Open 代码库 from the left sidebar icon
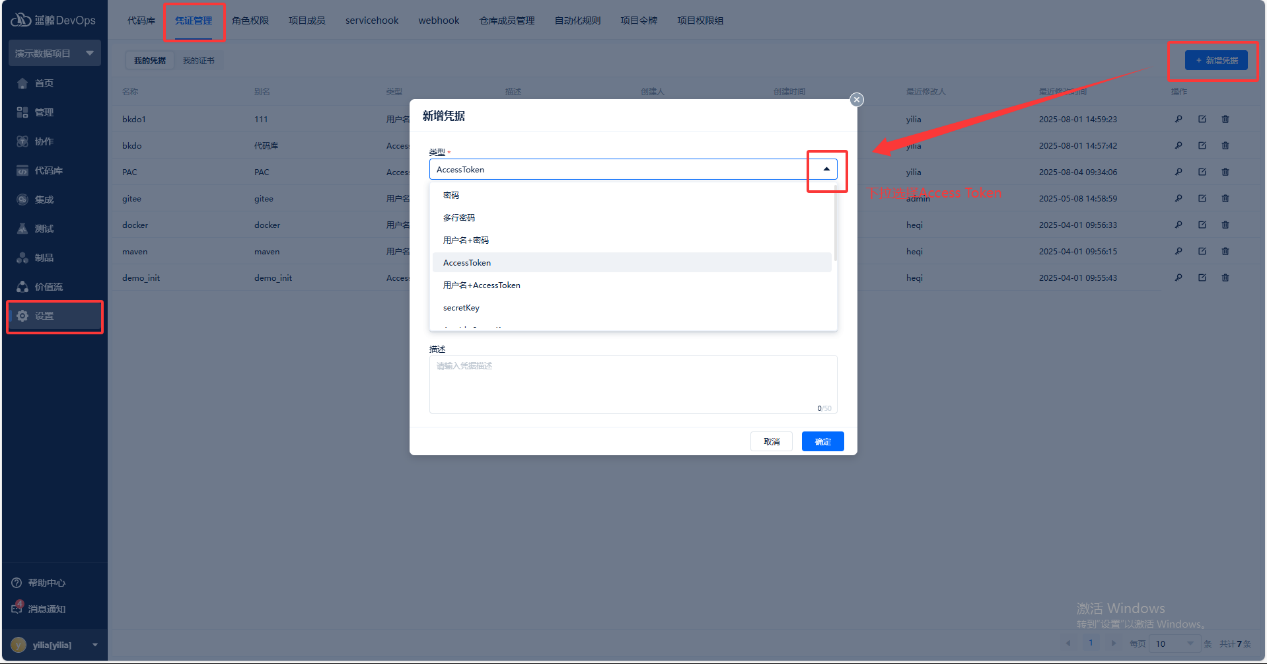 click(23, 171)
